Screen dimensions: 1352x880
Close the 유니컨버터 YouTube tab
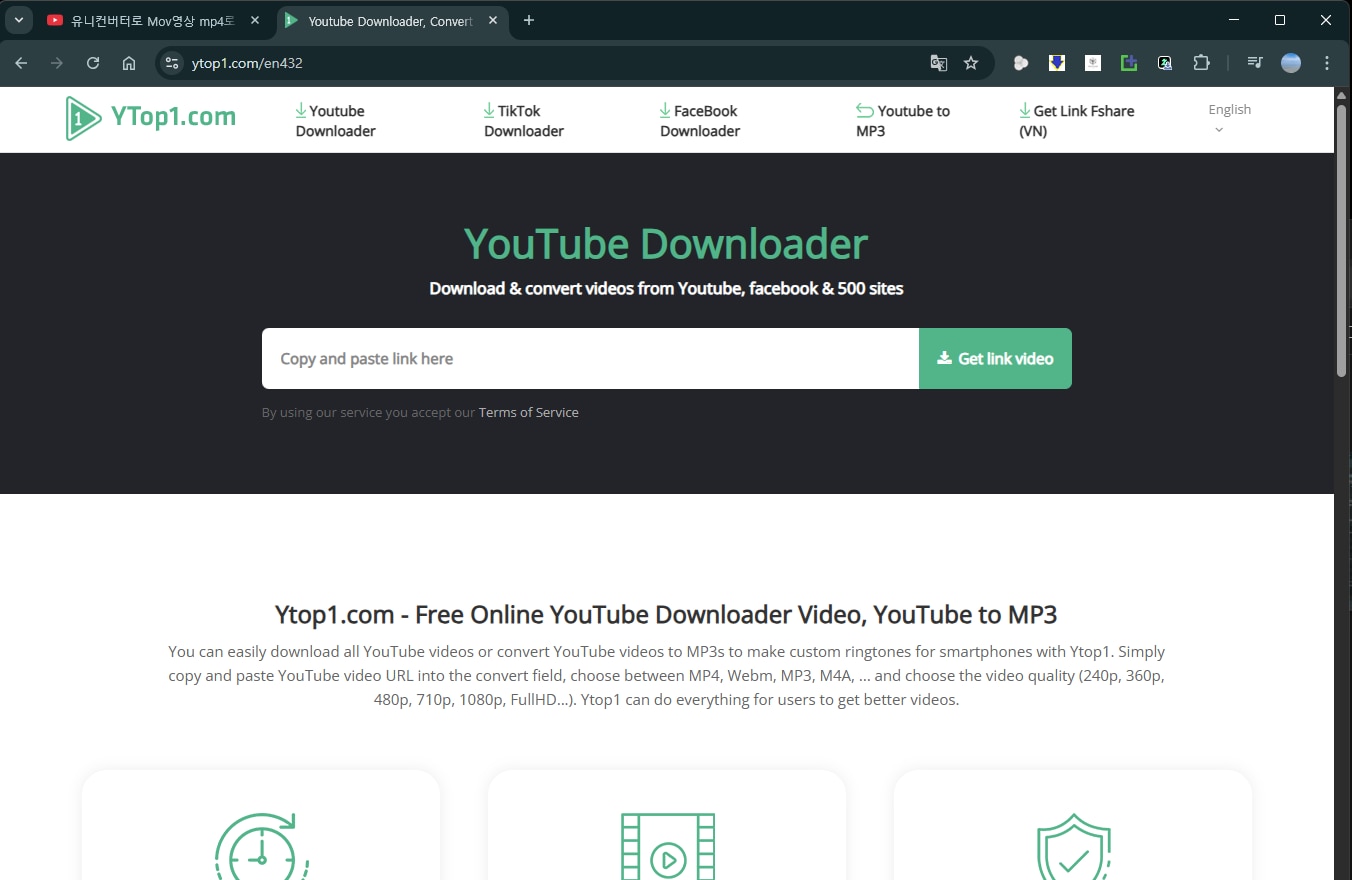[x=255, y=20]
